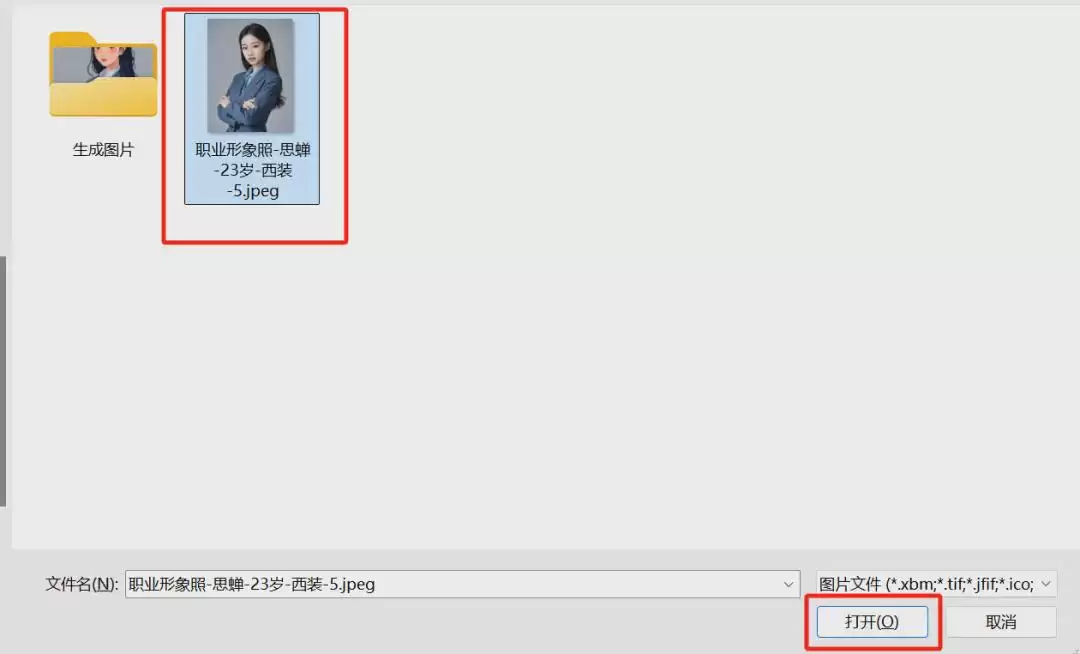Screen dimensions: 1080x654
Task: Expand the 文件名 history dropdown arrow
Action: point(788,584)
